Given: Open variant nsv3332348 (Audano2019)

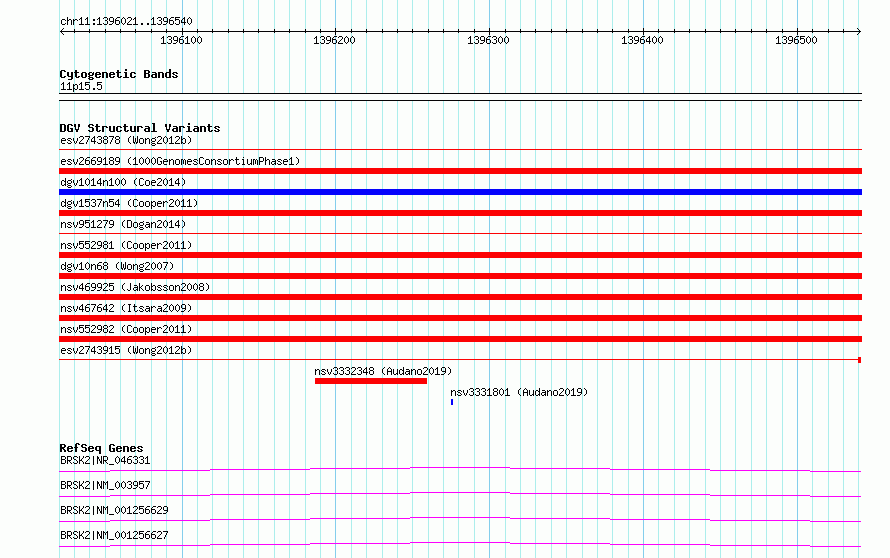Looking at the screenshot, I should point(383,371).
